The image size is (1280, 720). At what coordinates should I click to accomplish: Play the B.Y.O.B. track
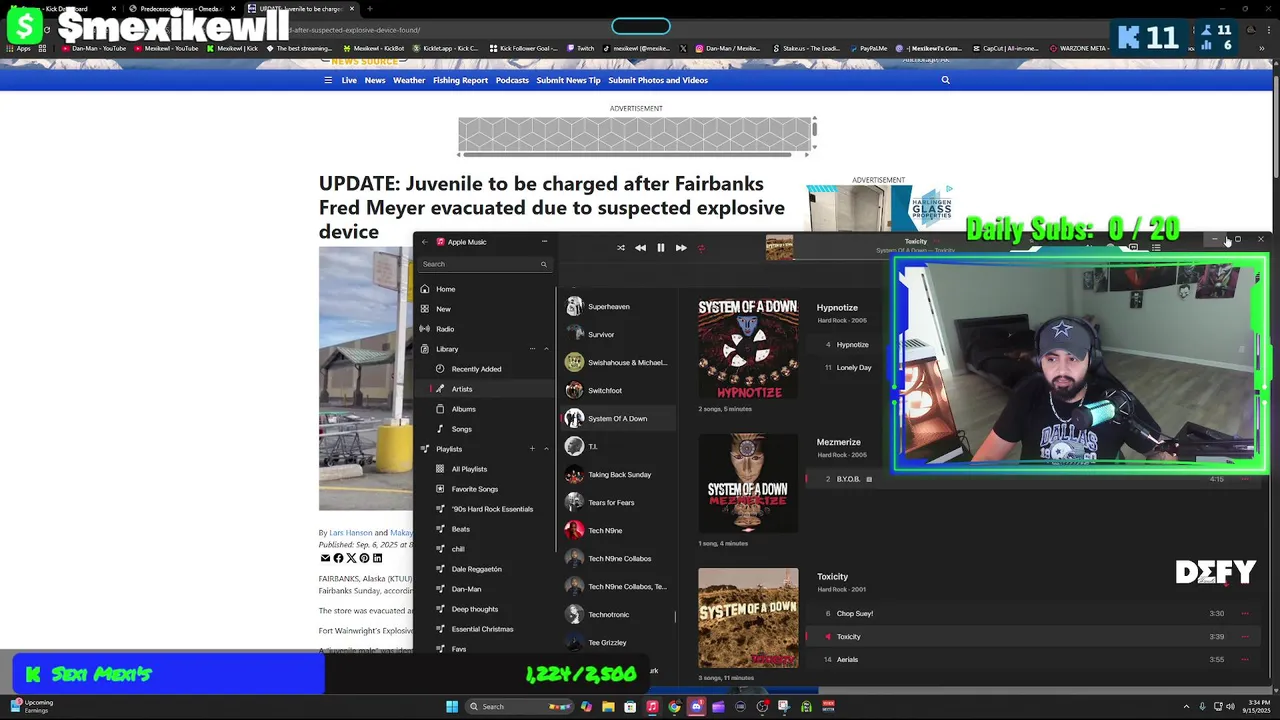point(848,479)
